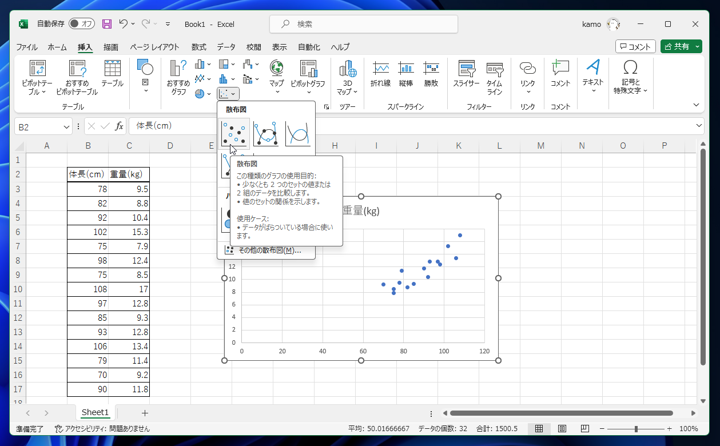
Task: Switch to the 表示 tab
Action: (x=279, y=47)
